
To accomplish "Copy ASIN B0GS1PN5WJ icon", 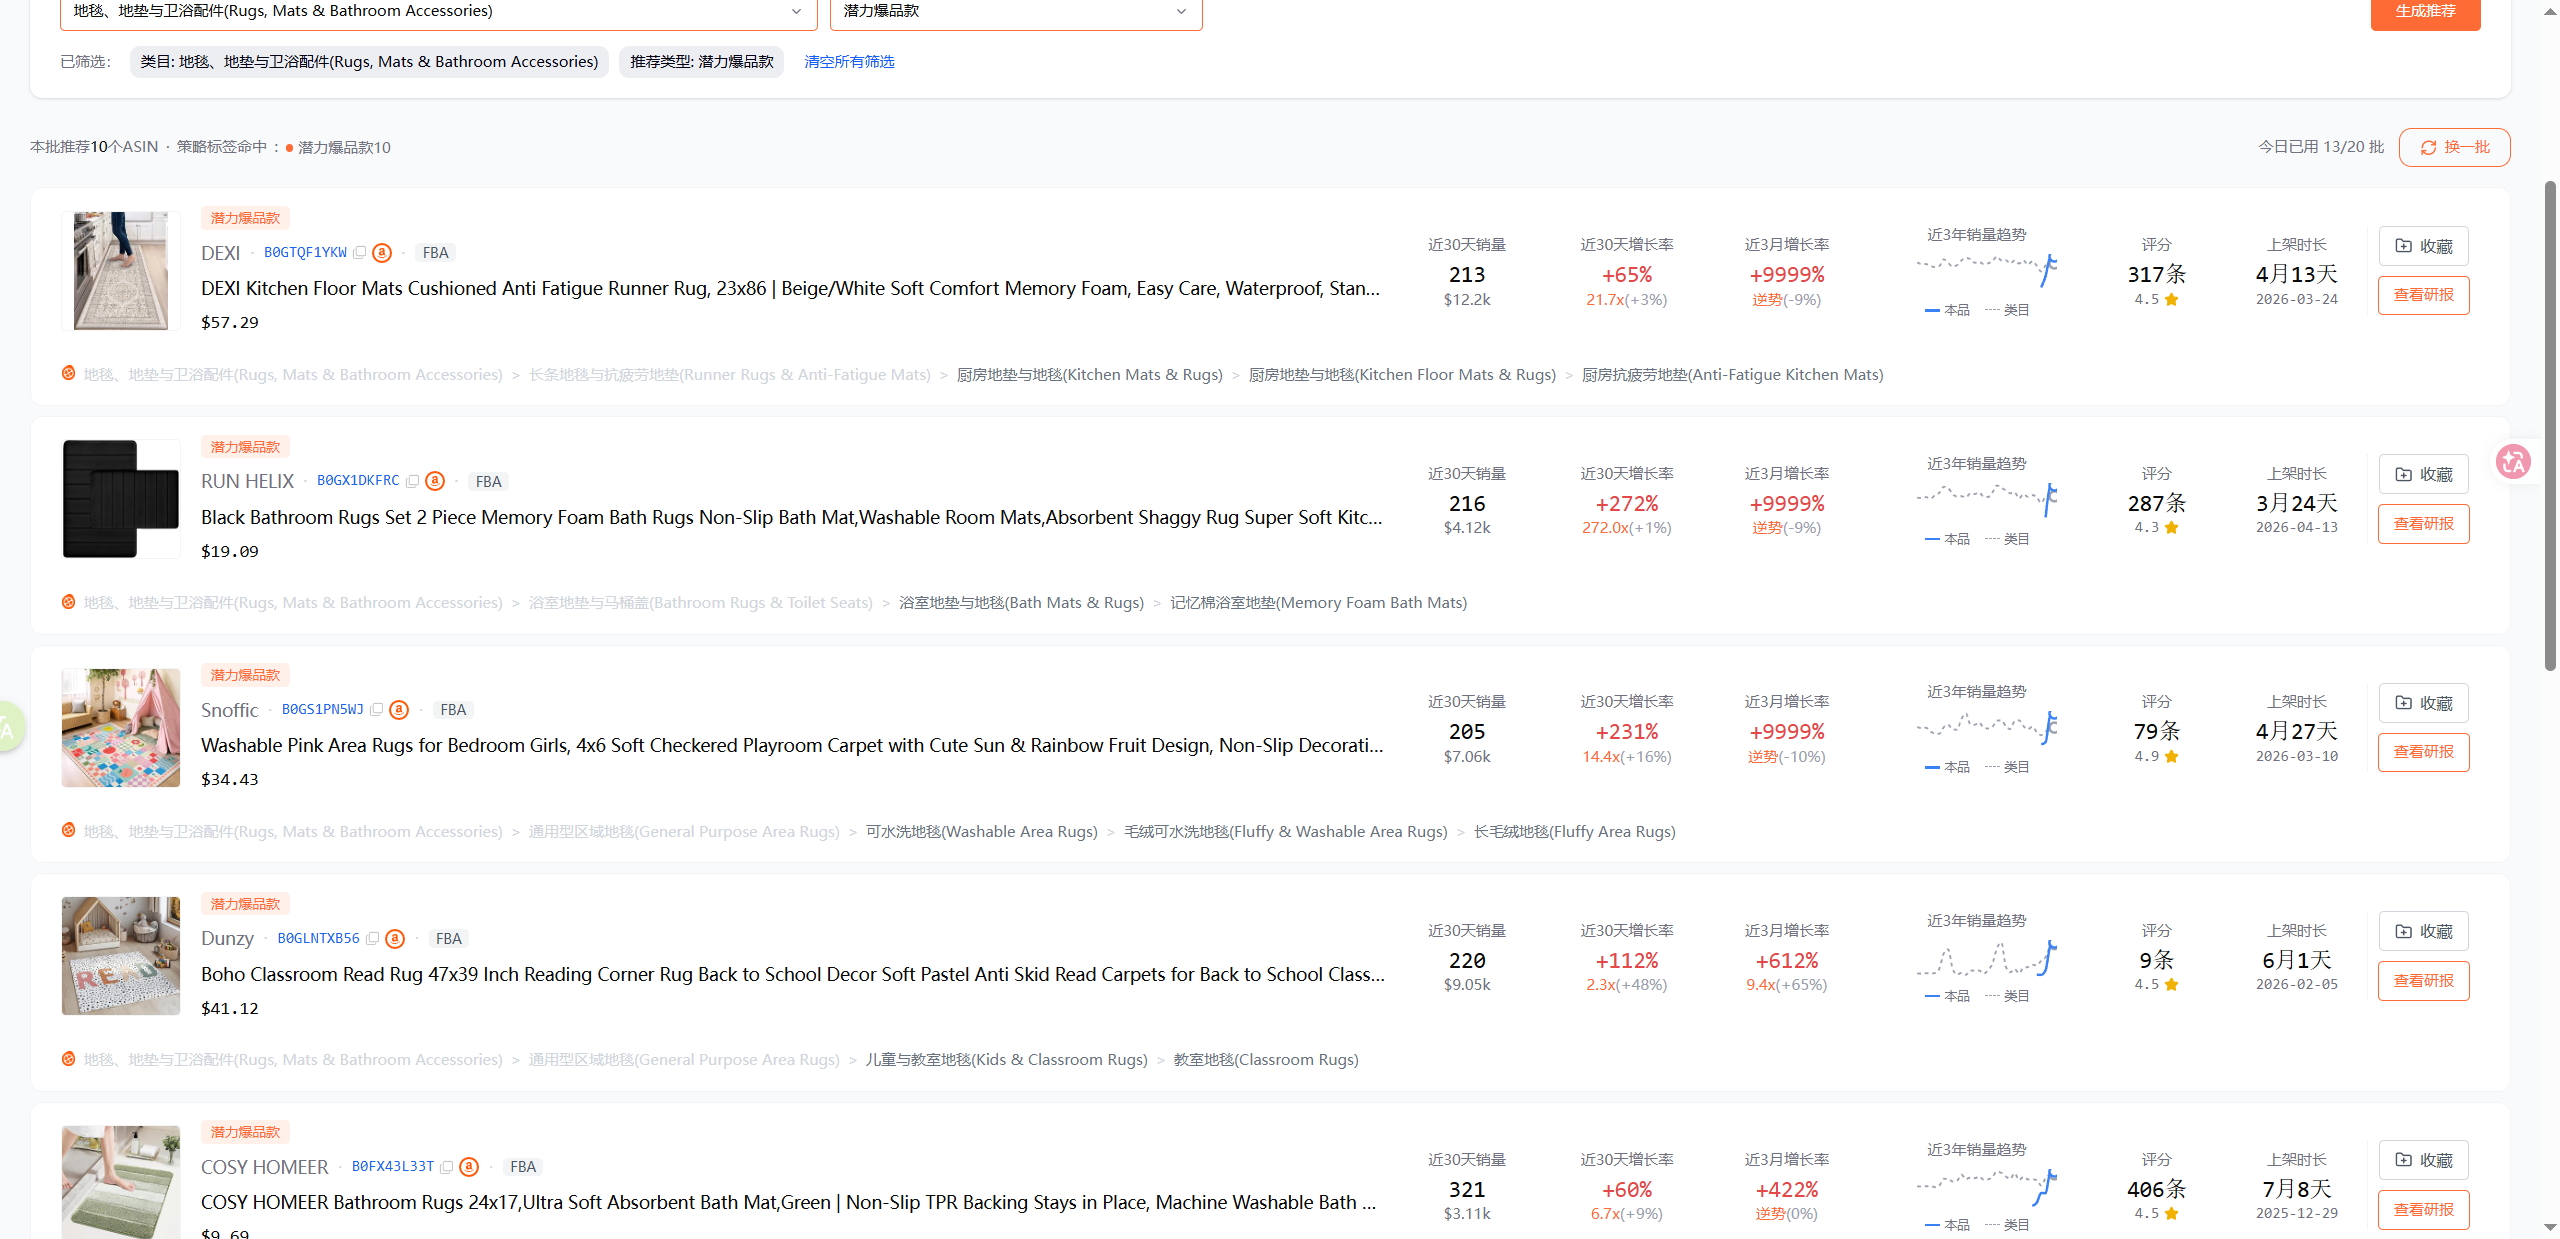I will click(377, 710).
